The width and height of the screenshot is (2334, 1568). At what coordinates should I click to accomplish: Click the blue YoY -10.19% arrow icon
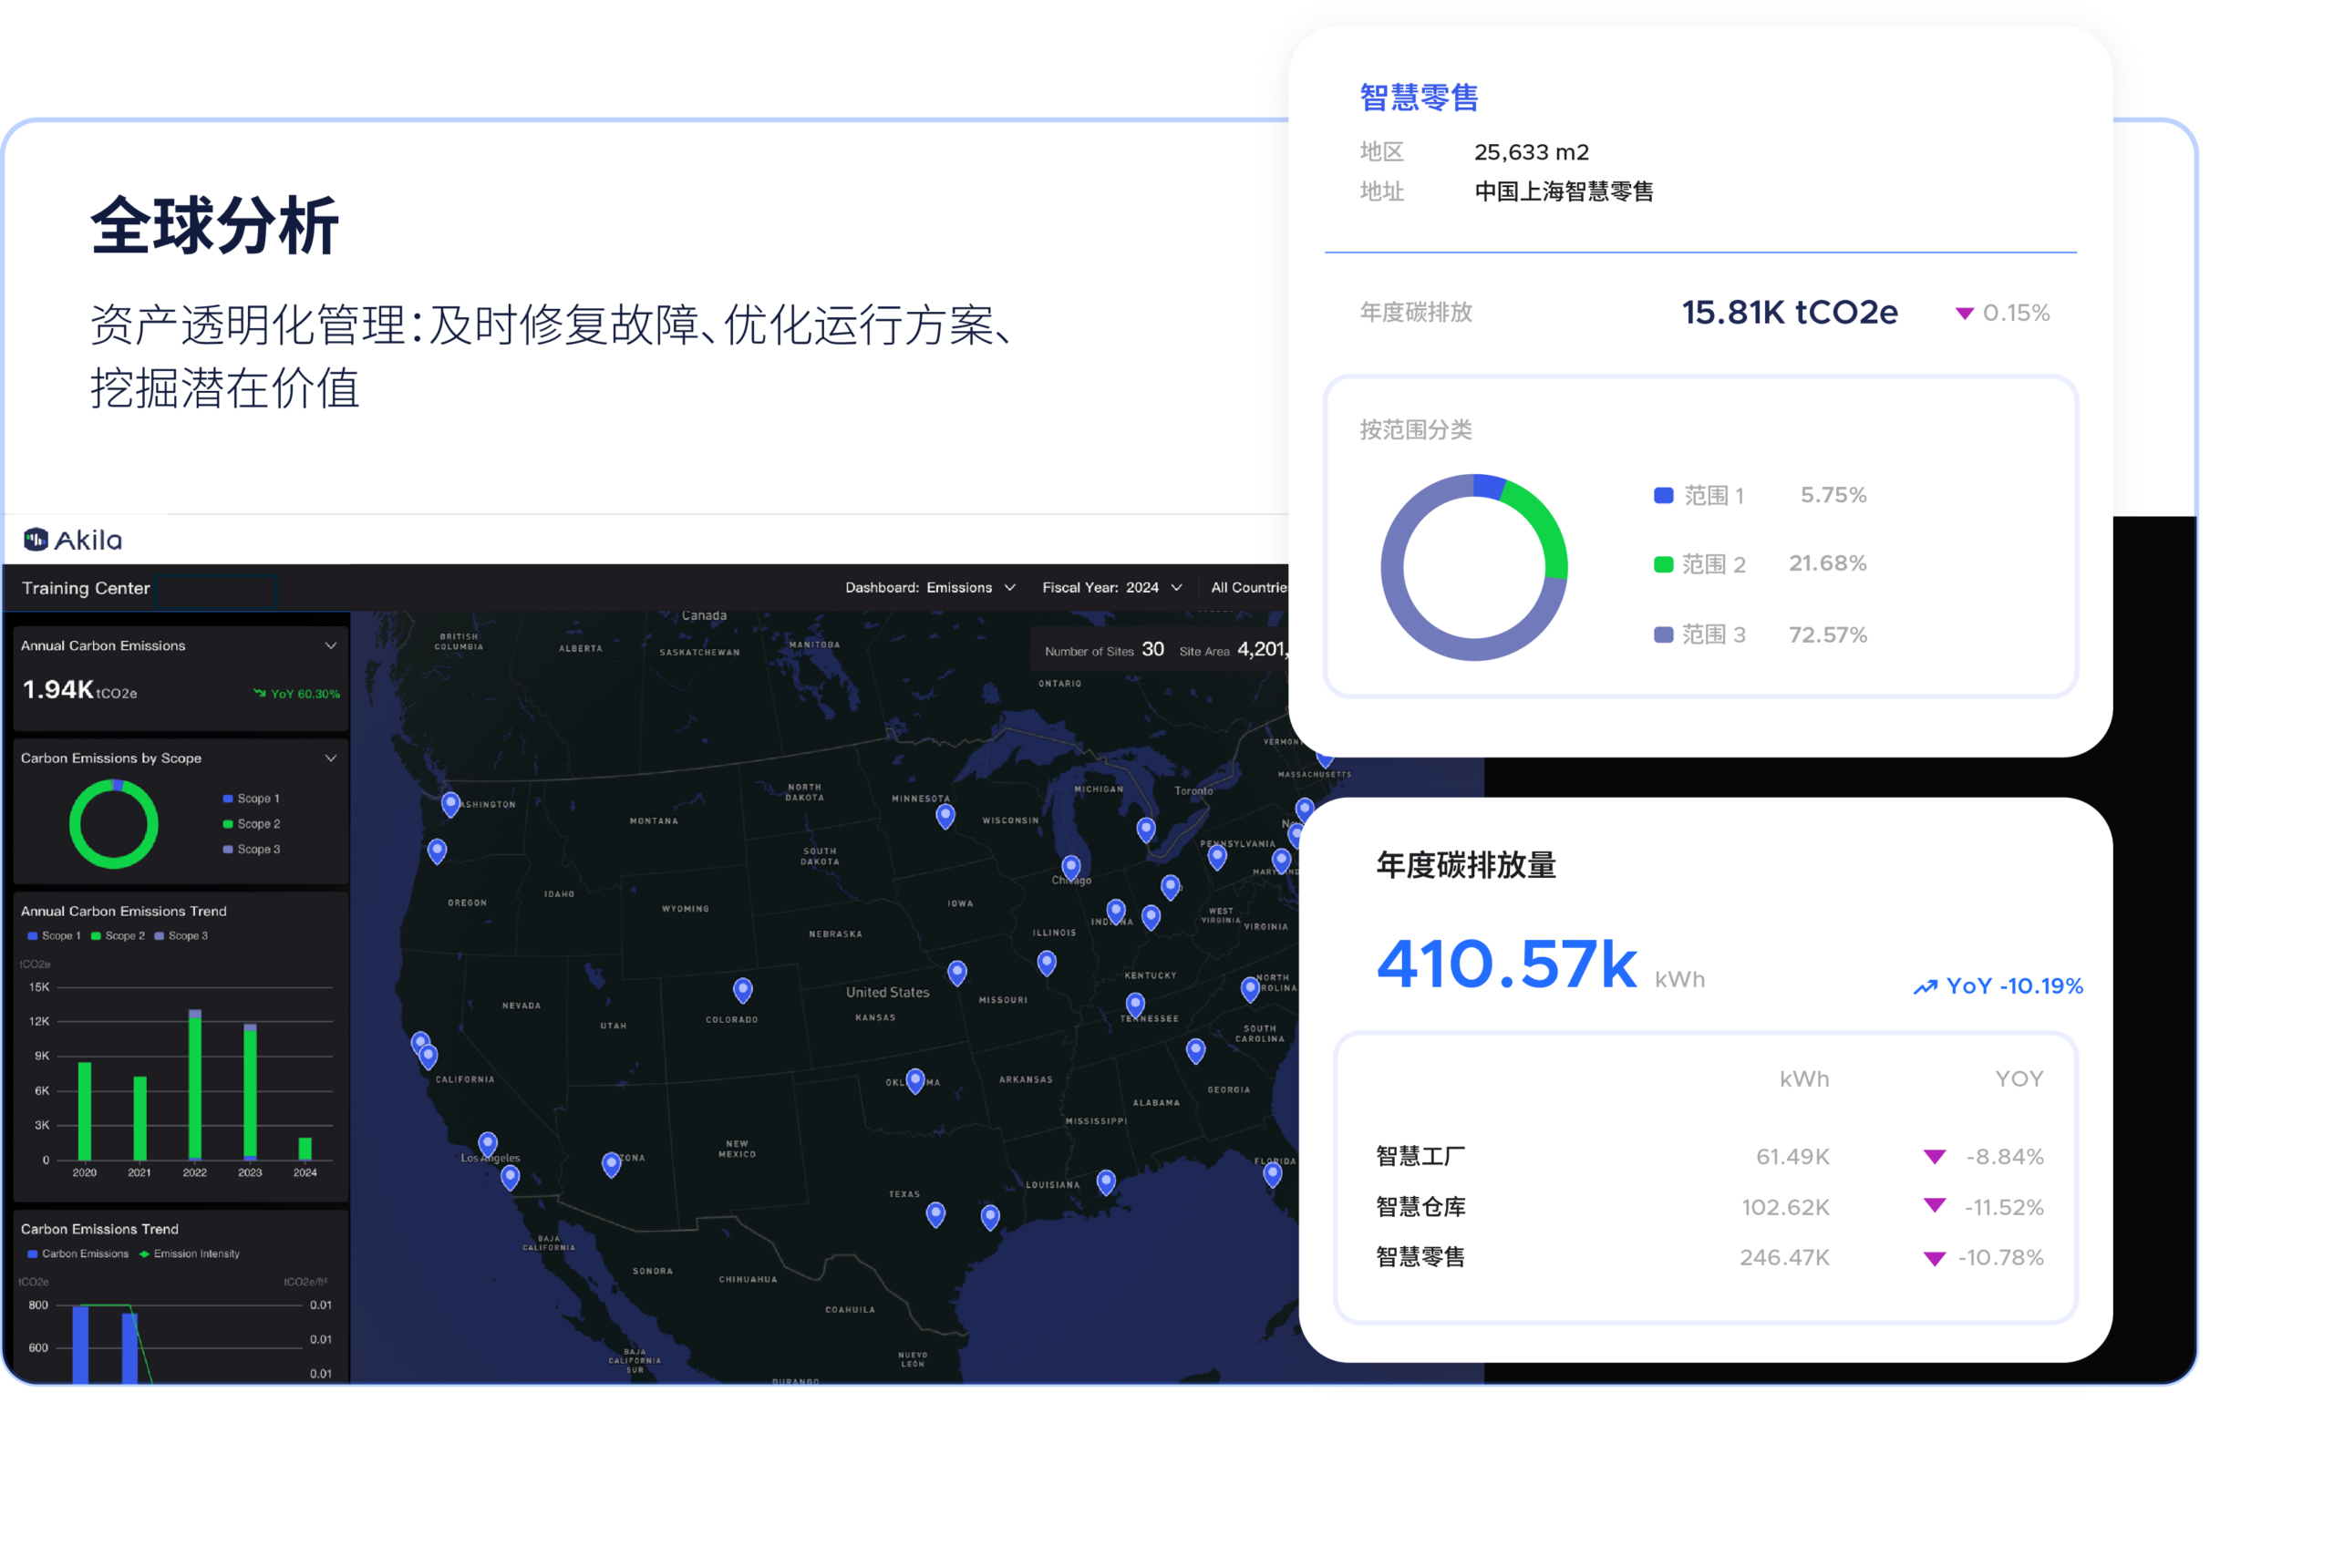coord(1925,986)
